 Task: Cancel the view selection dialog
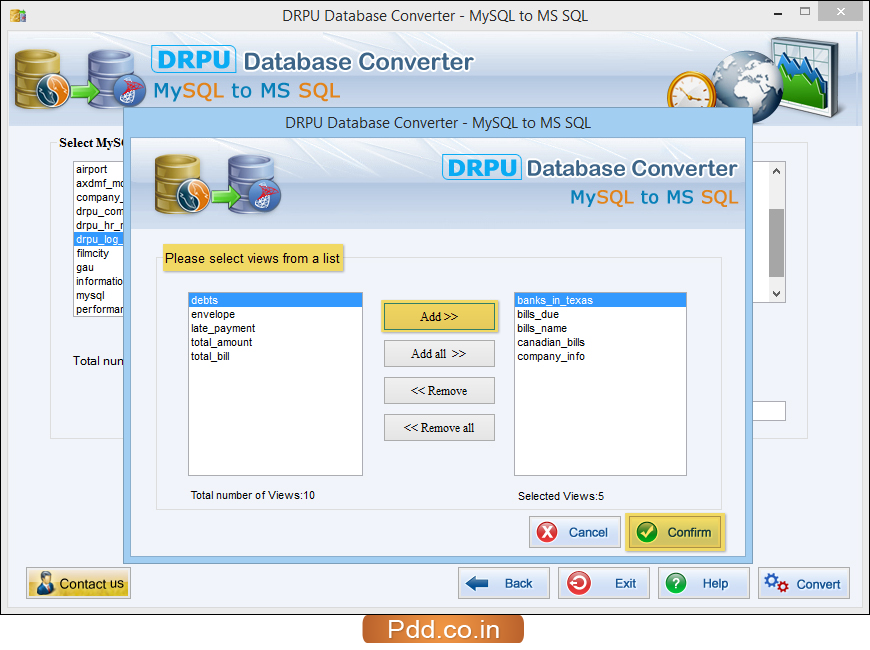575,532
